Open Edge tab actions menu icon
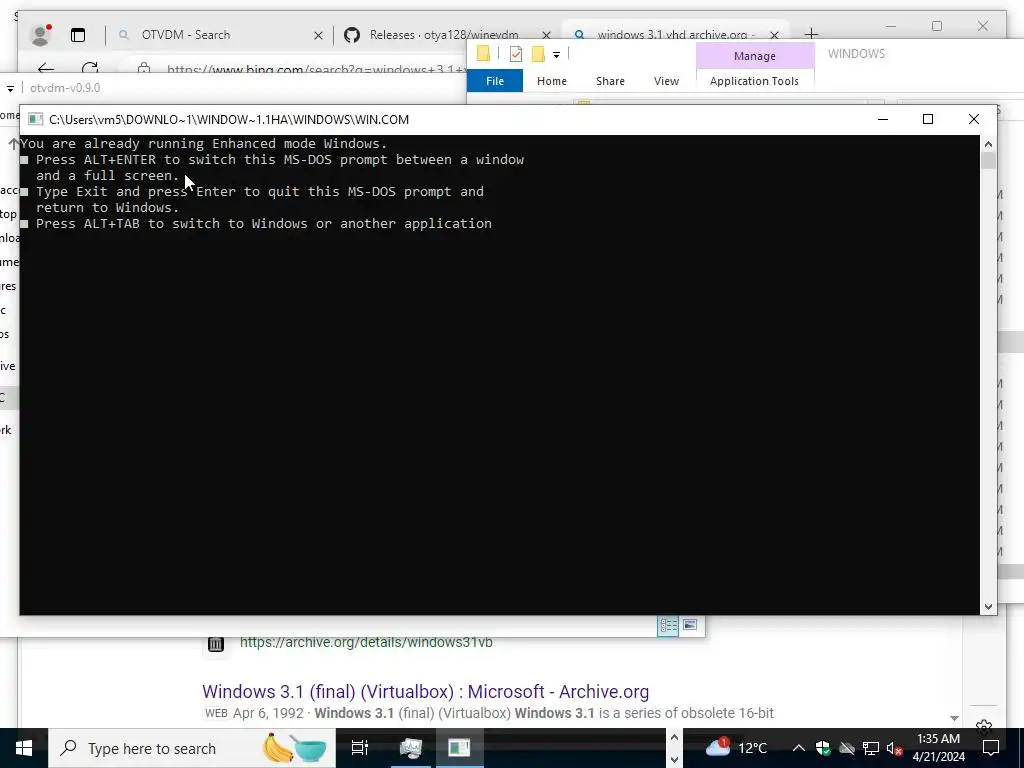Screen dimensions: 1024x768 click(78, 35)
